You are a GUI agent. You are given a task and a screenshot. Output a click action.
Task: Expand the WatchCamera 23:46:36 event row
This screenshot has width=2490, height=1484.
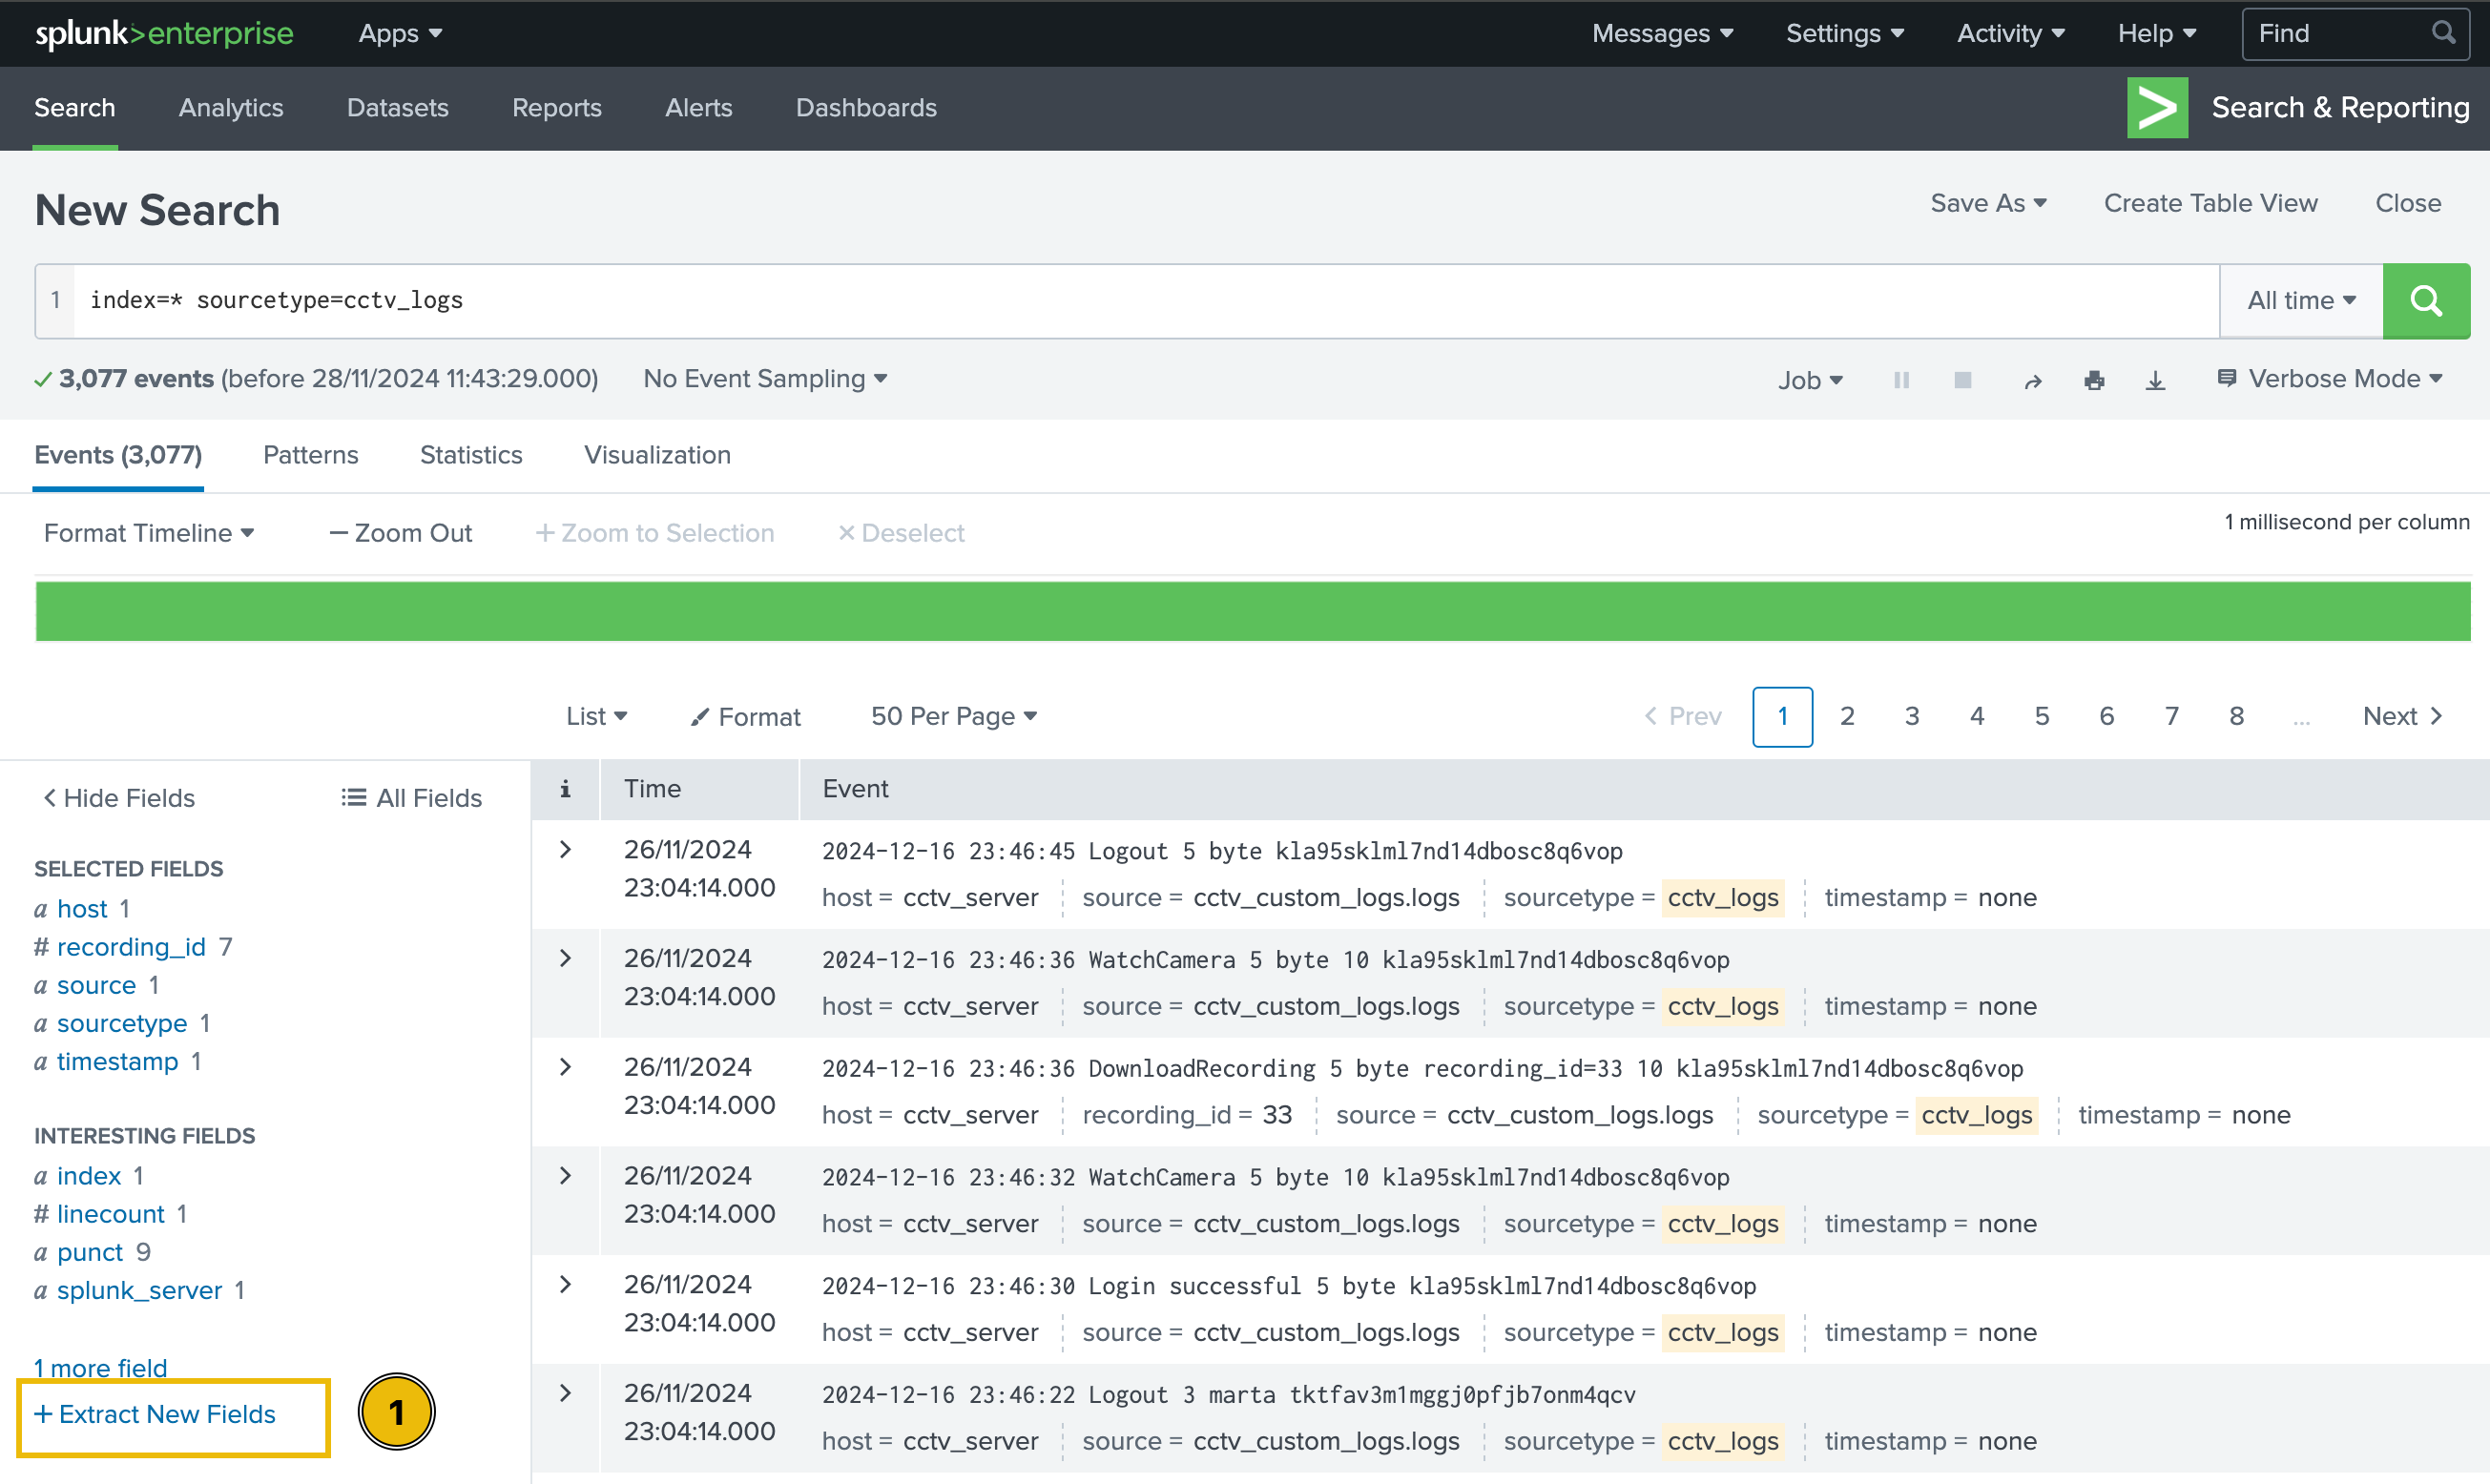(565, 958)
